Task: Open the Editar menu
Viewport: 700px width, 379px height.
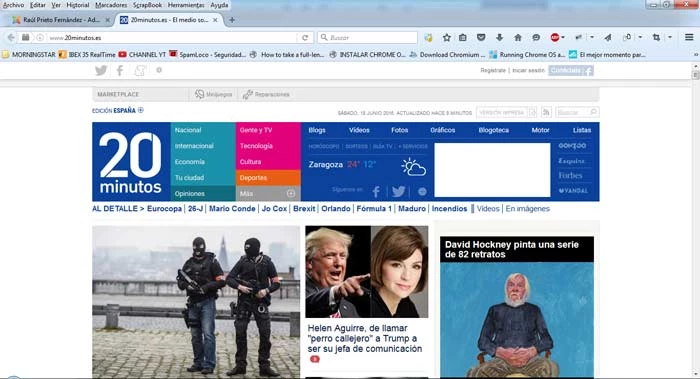Action: point(38,5)
